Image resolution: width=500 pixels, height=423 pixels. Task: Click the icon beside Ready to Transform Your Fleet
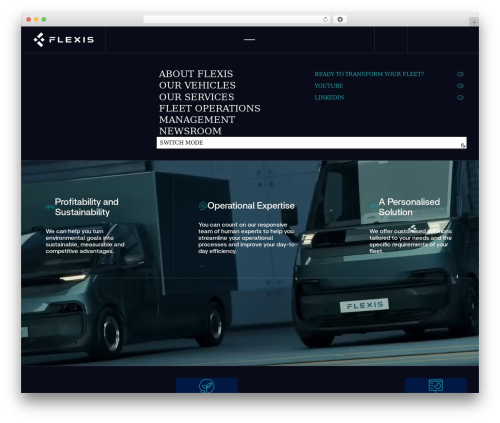tap(460, 74)
